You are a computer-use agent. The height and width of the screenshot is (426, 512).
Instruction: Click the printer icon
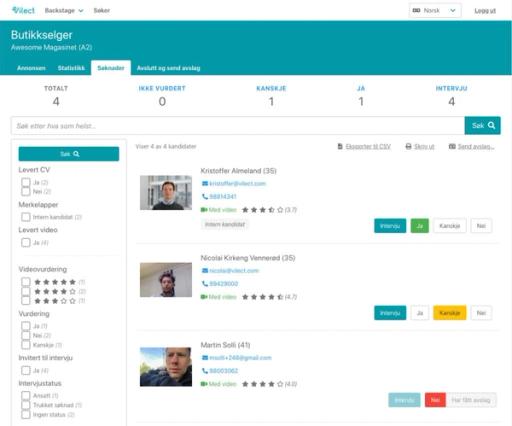408,147
